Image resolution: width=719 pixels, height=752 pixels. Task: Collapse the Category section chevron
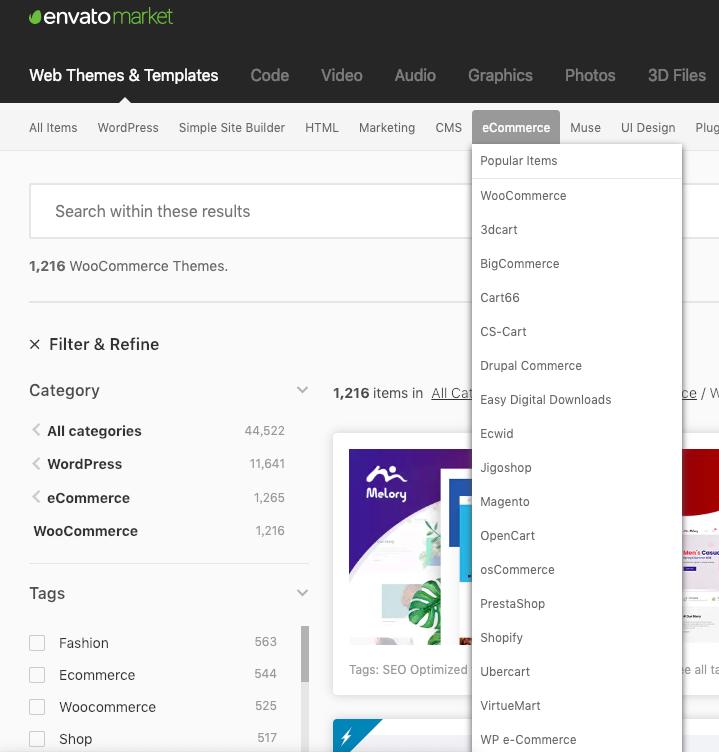[302, 390]
